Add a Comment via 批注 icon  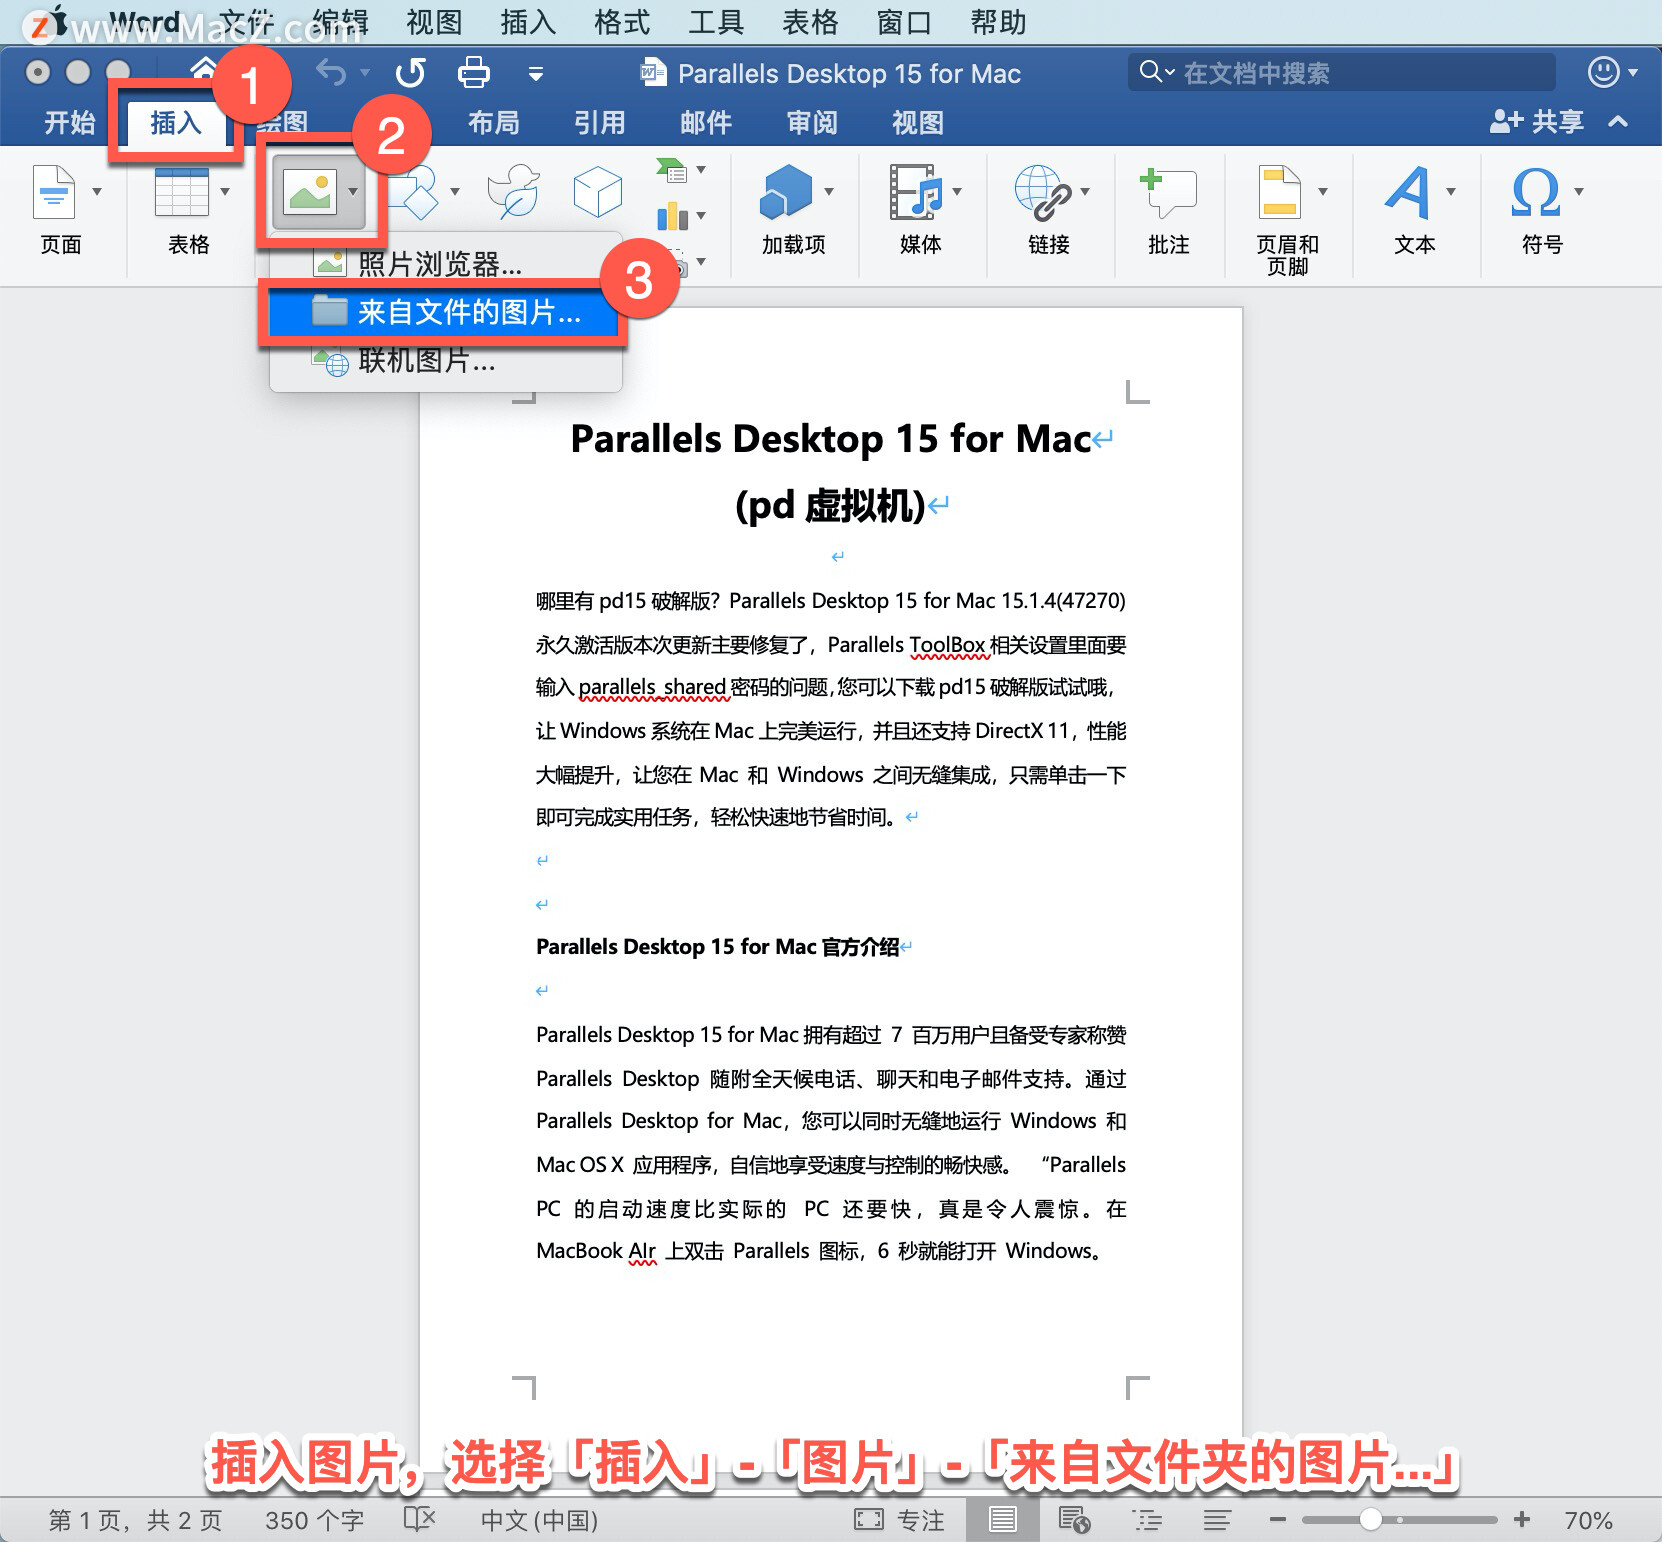[1168, 191]
